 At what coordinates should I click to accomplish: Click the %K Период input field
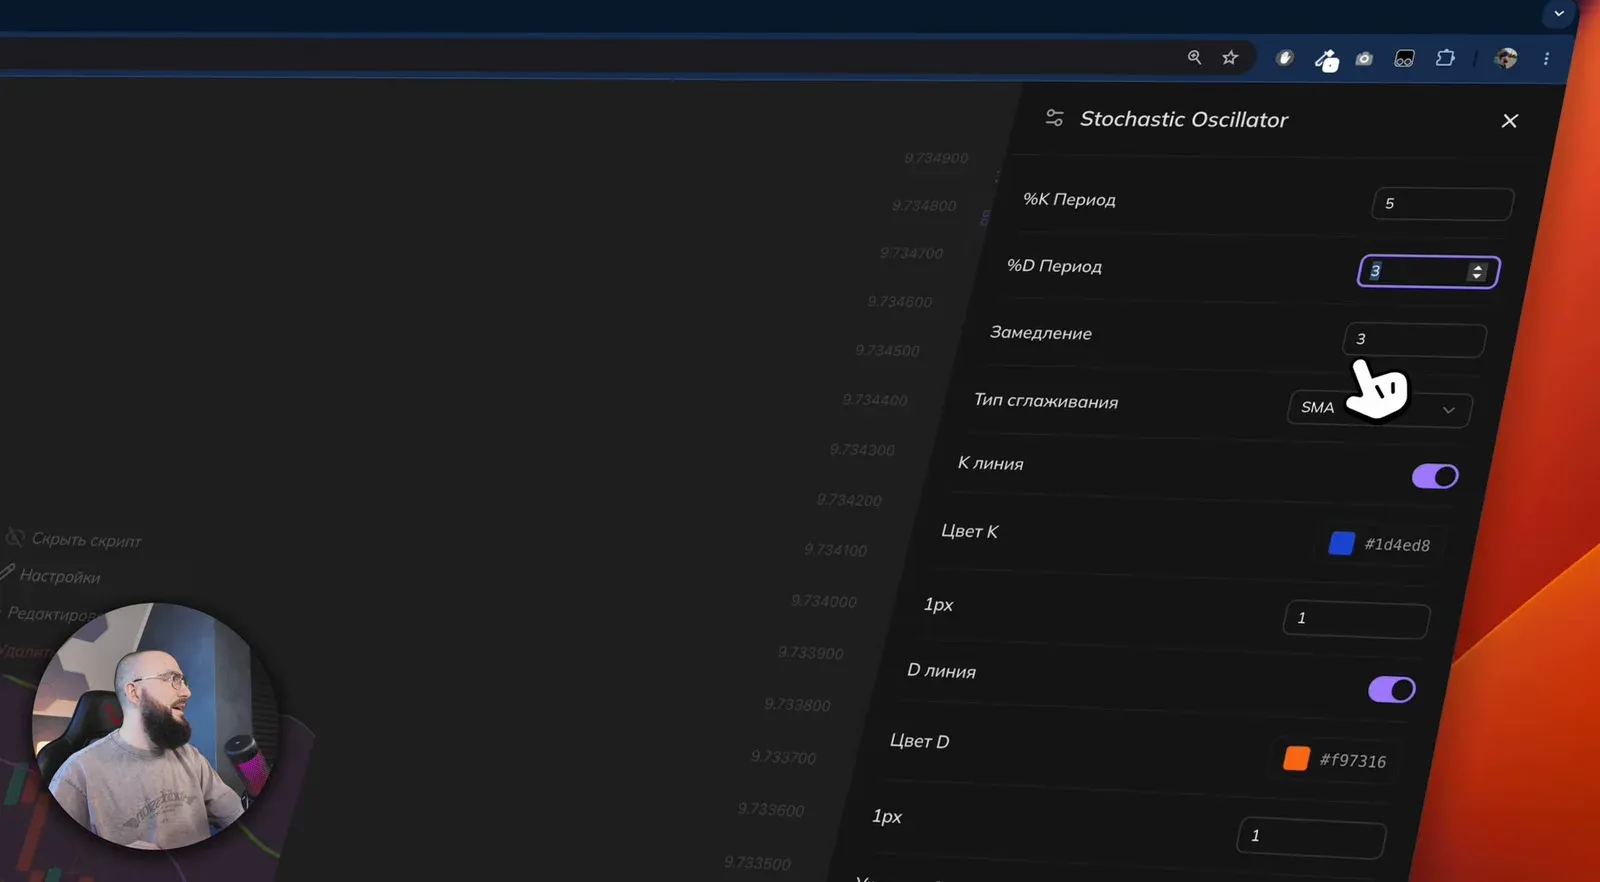[1442, 204]
